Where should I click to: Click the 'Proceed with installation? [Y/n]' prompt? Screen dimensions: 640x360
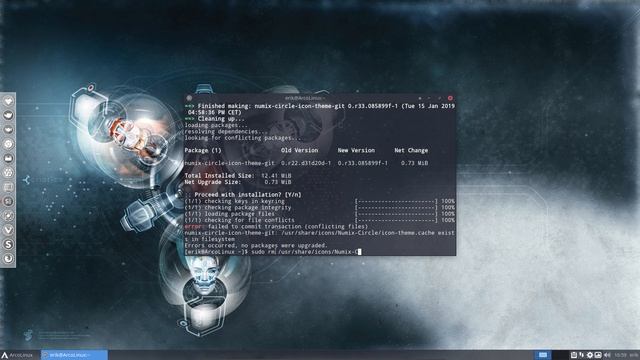tap(243, 195)
